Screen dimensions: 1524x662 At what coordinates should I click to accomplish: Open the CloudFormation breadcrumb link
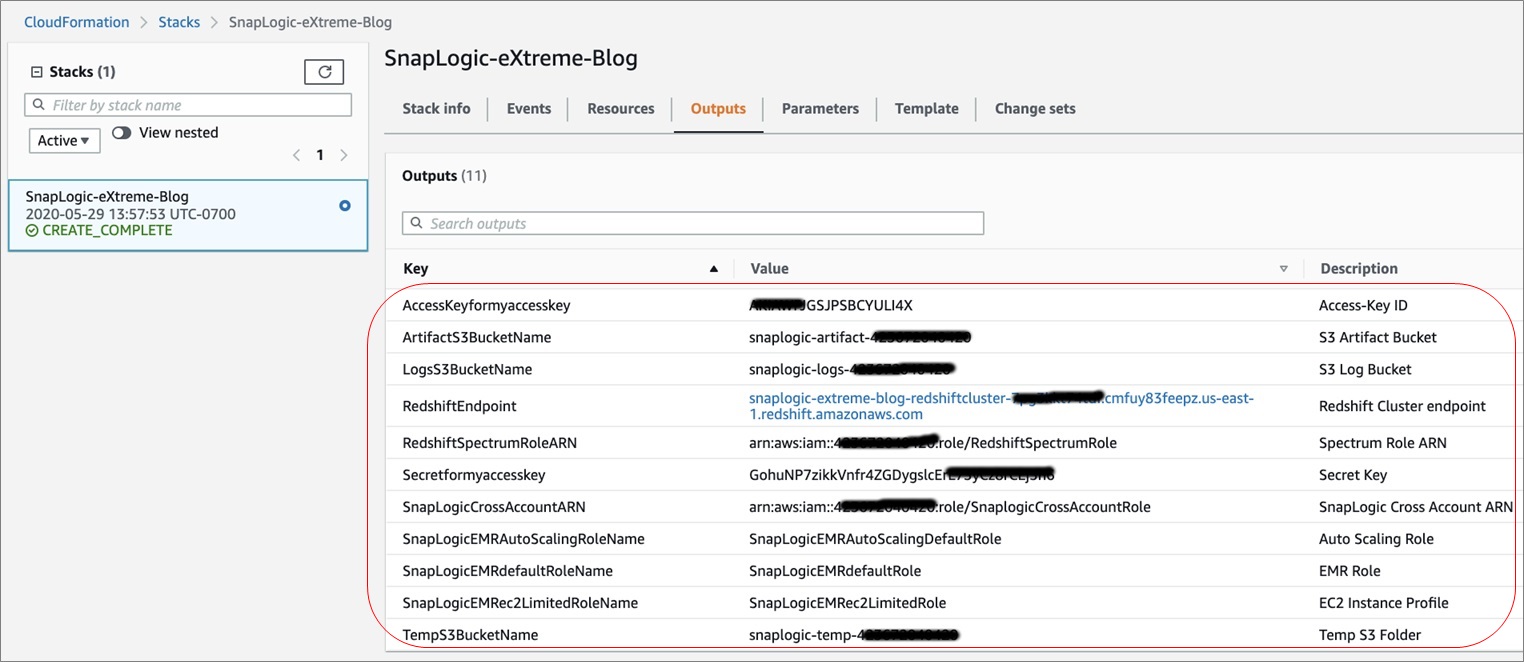(77, 22)
